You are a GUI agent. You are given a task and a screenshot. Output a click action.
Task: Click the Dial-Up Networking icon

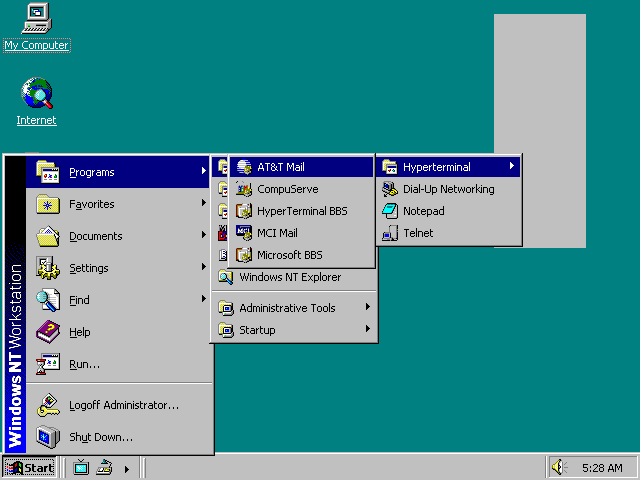click(390, 189)
